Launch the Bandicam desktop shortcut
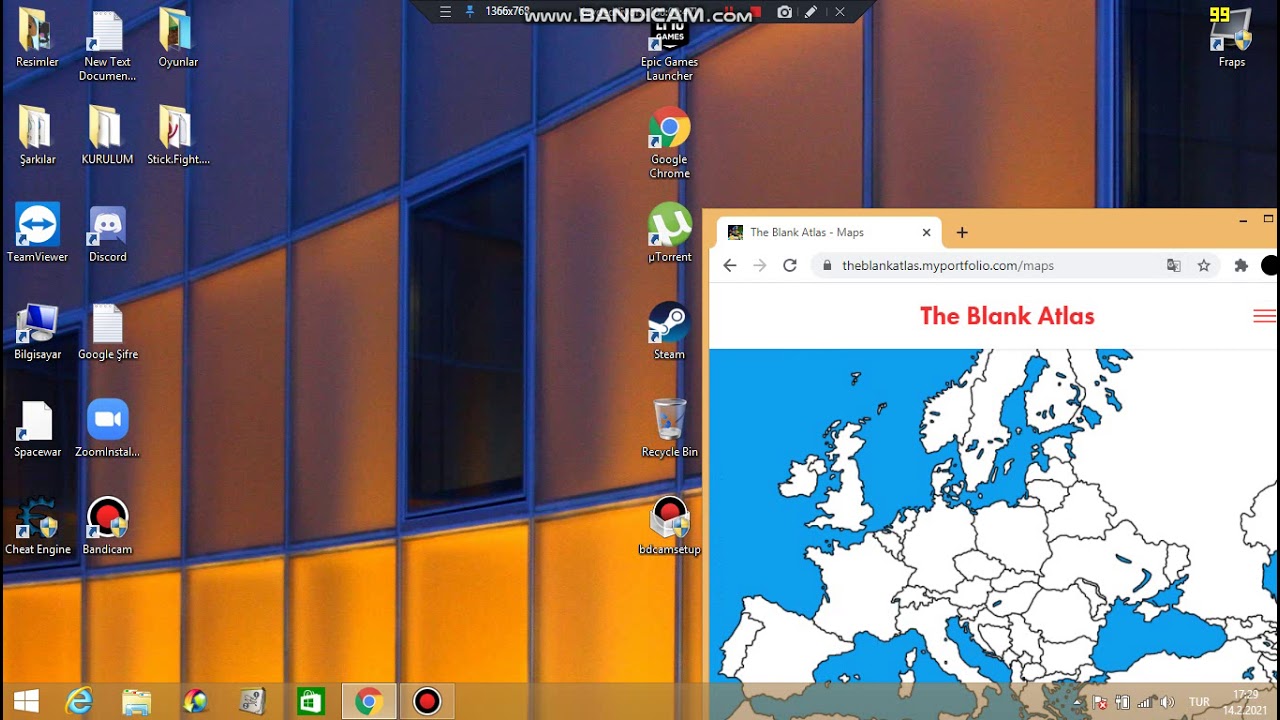Image resolution: width=1280 pixels, height=720 pixels. click(107, 526)
